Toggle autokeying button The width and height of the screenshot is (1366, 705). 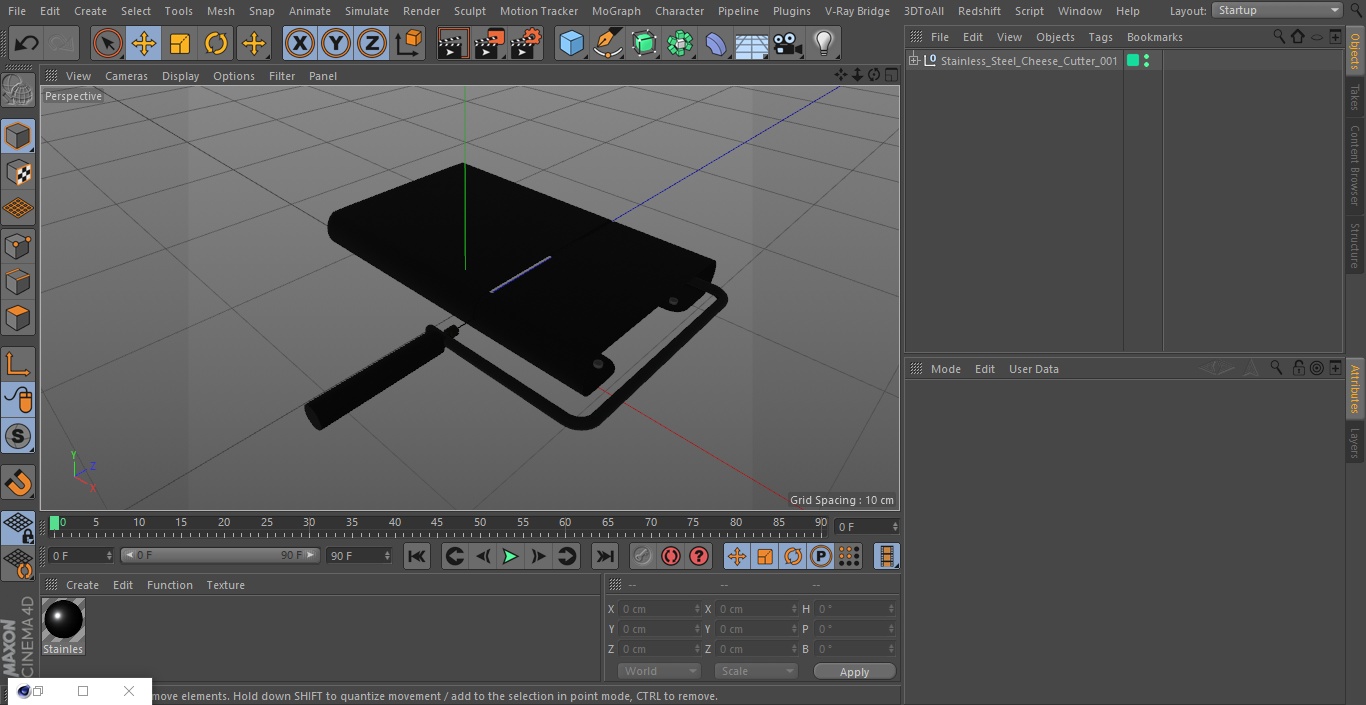coord(671,556)
